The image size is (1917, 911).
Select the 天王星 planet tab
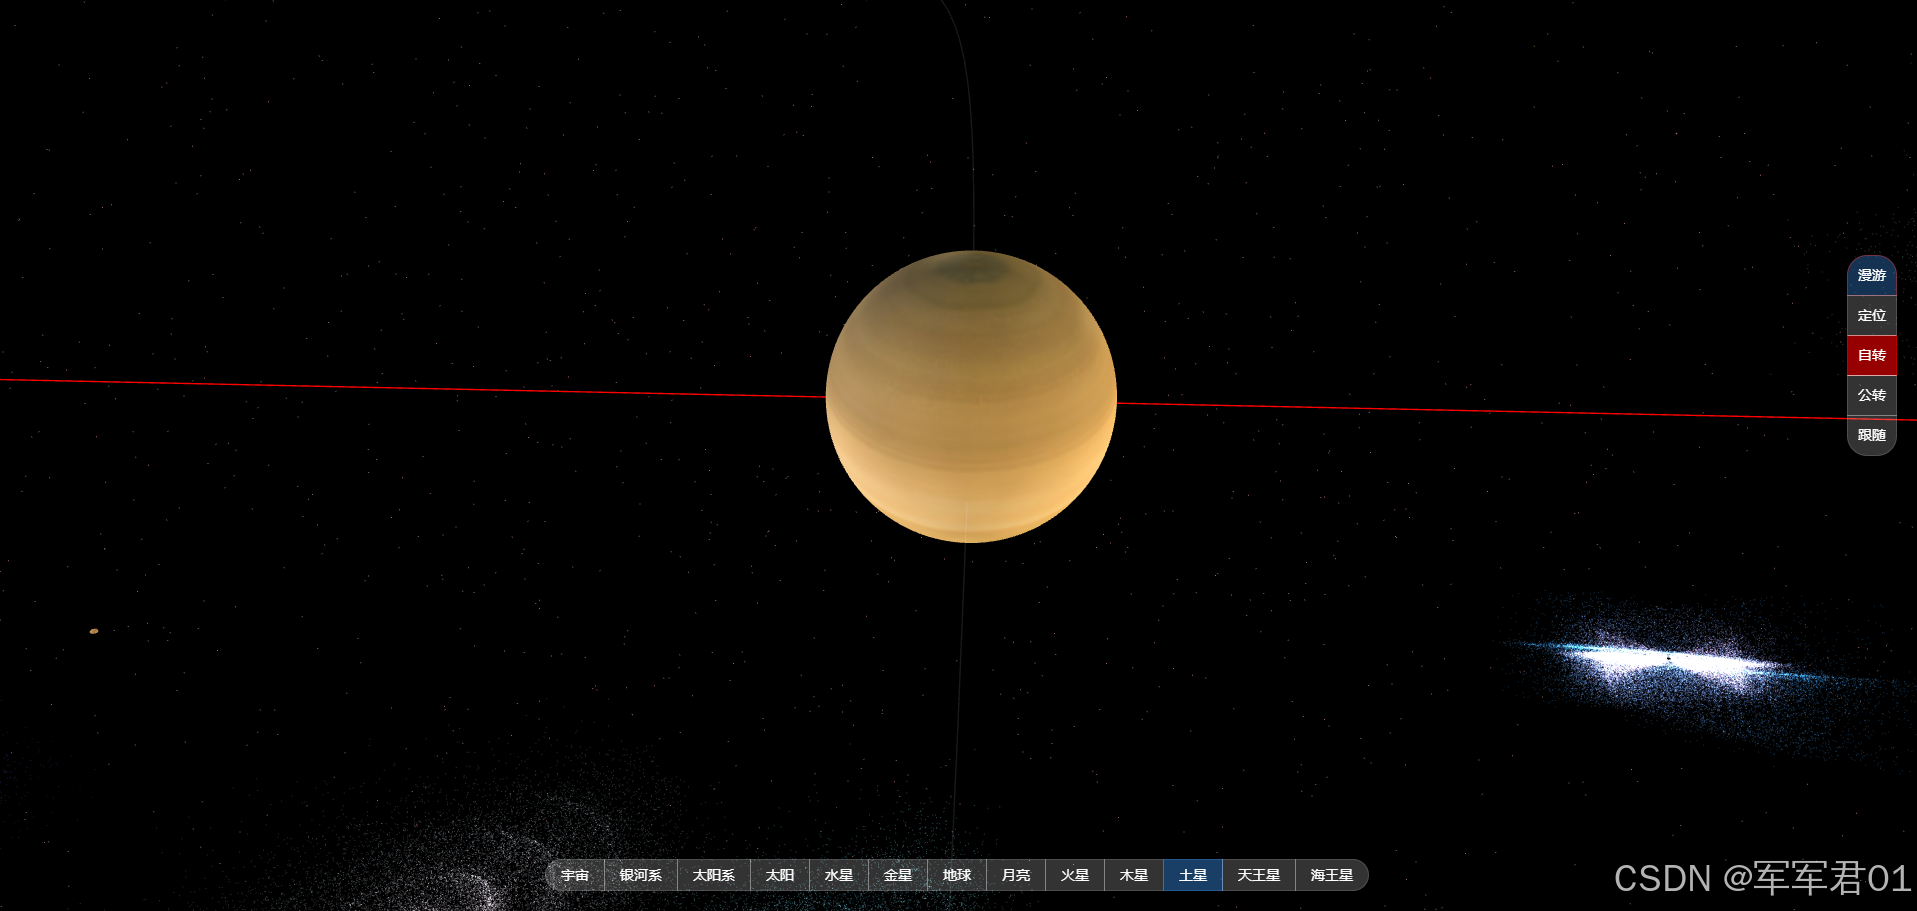pyautogui.click(x=1259, y=875)
